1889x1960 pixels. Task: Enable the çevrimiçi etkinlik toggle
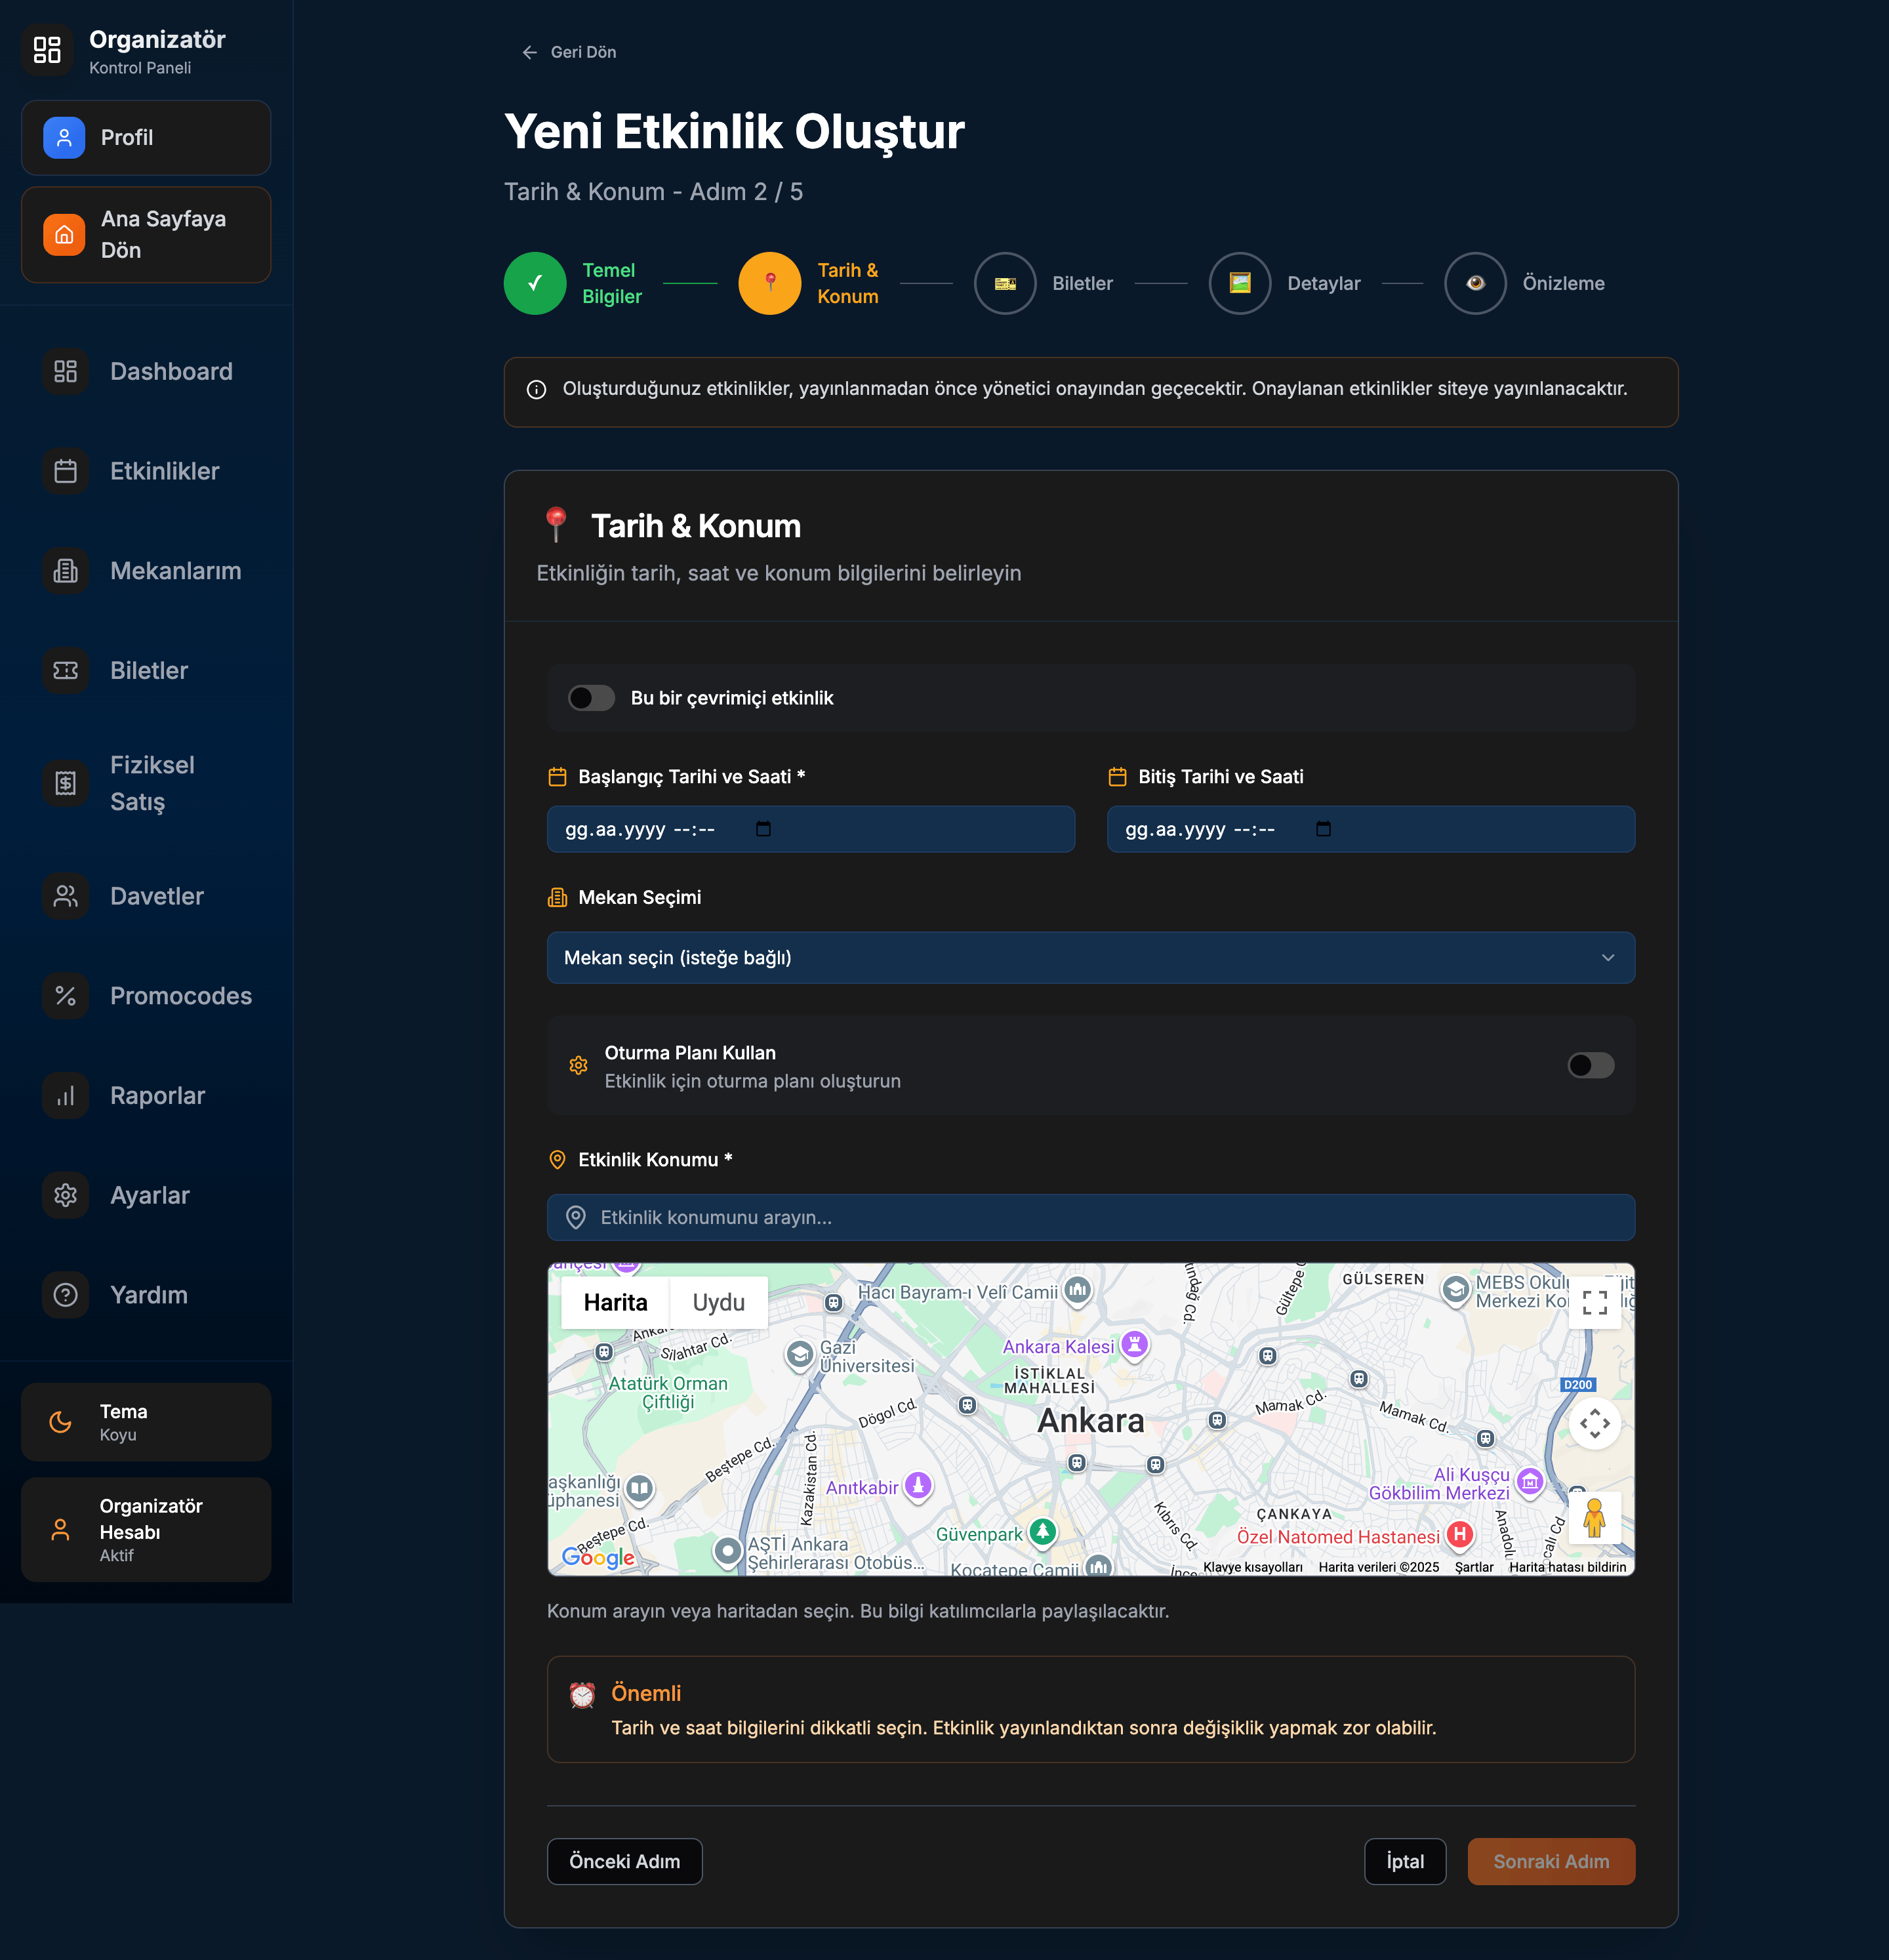(591, 698)
